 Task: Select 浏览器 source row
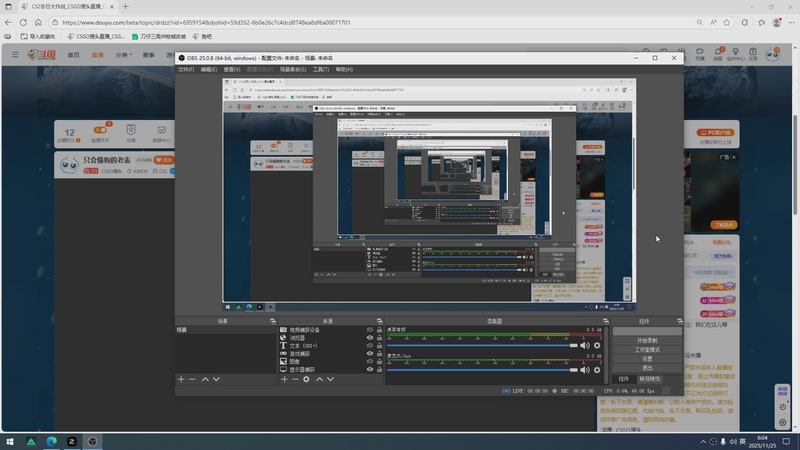(x=331, y=338)
